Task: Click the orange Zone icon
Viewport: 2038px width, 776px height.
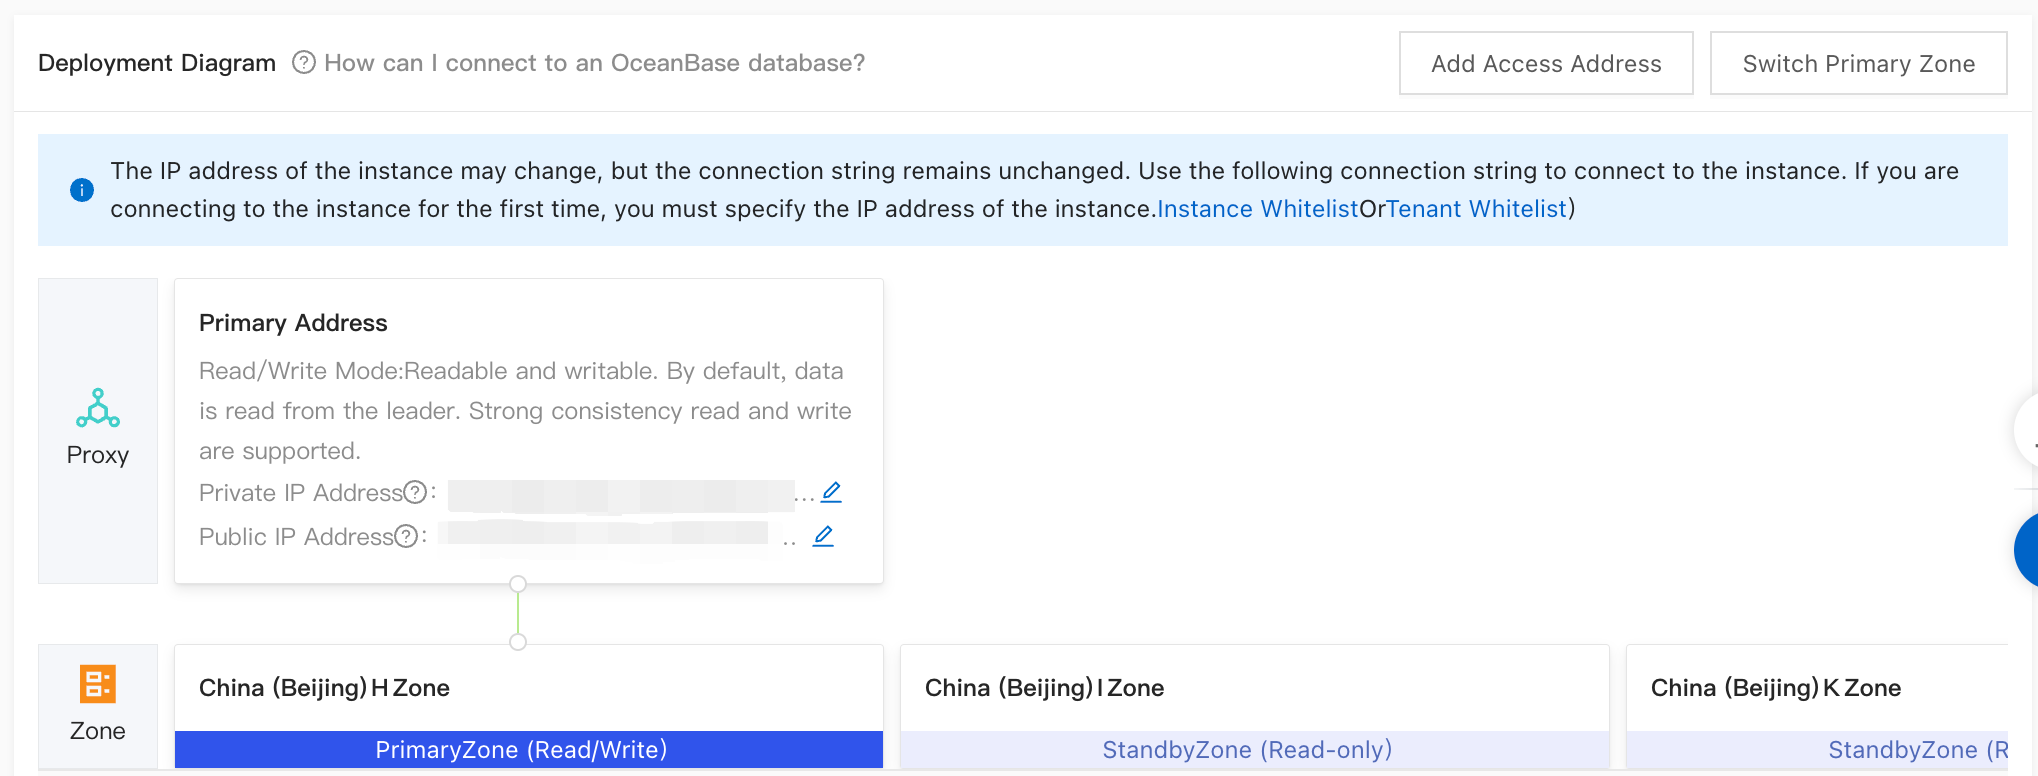Action: click(x=98, y=685)
